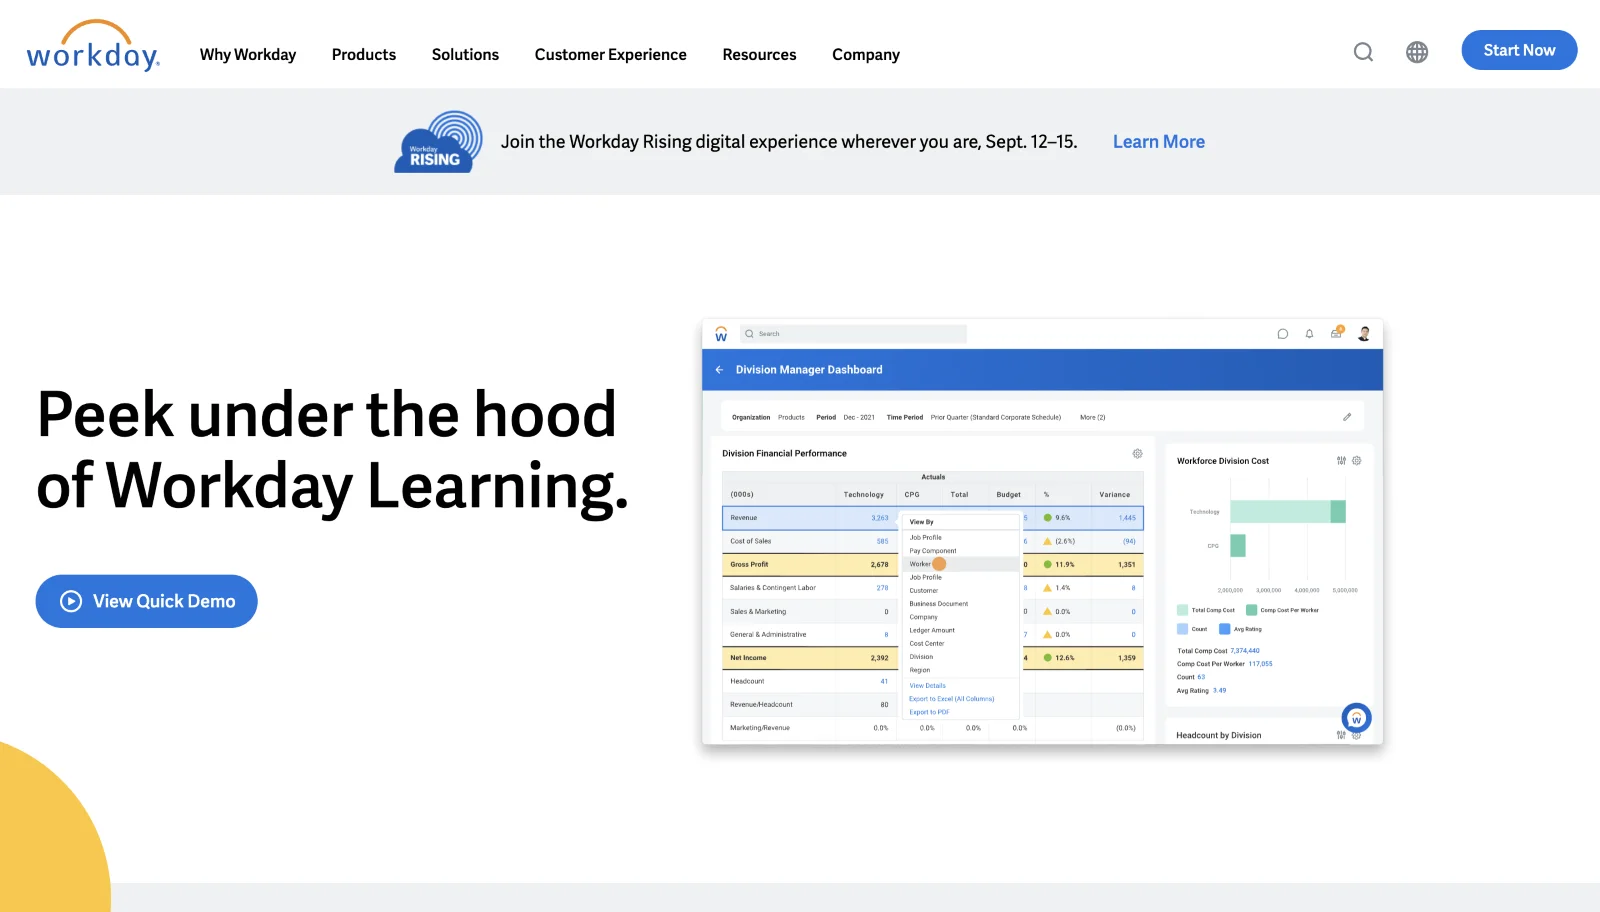This screenshot has width=1600, height=912.
Task: Click the Avg Rating legend swatch
Action: coord(1224,629)
